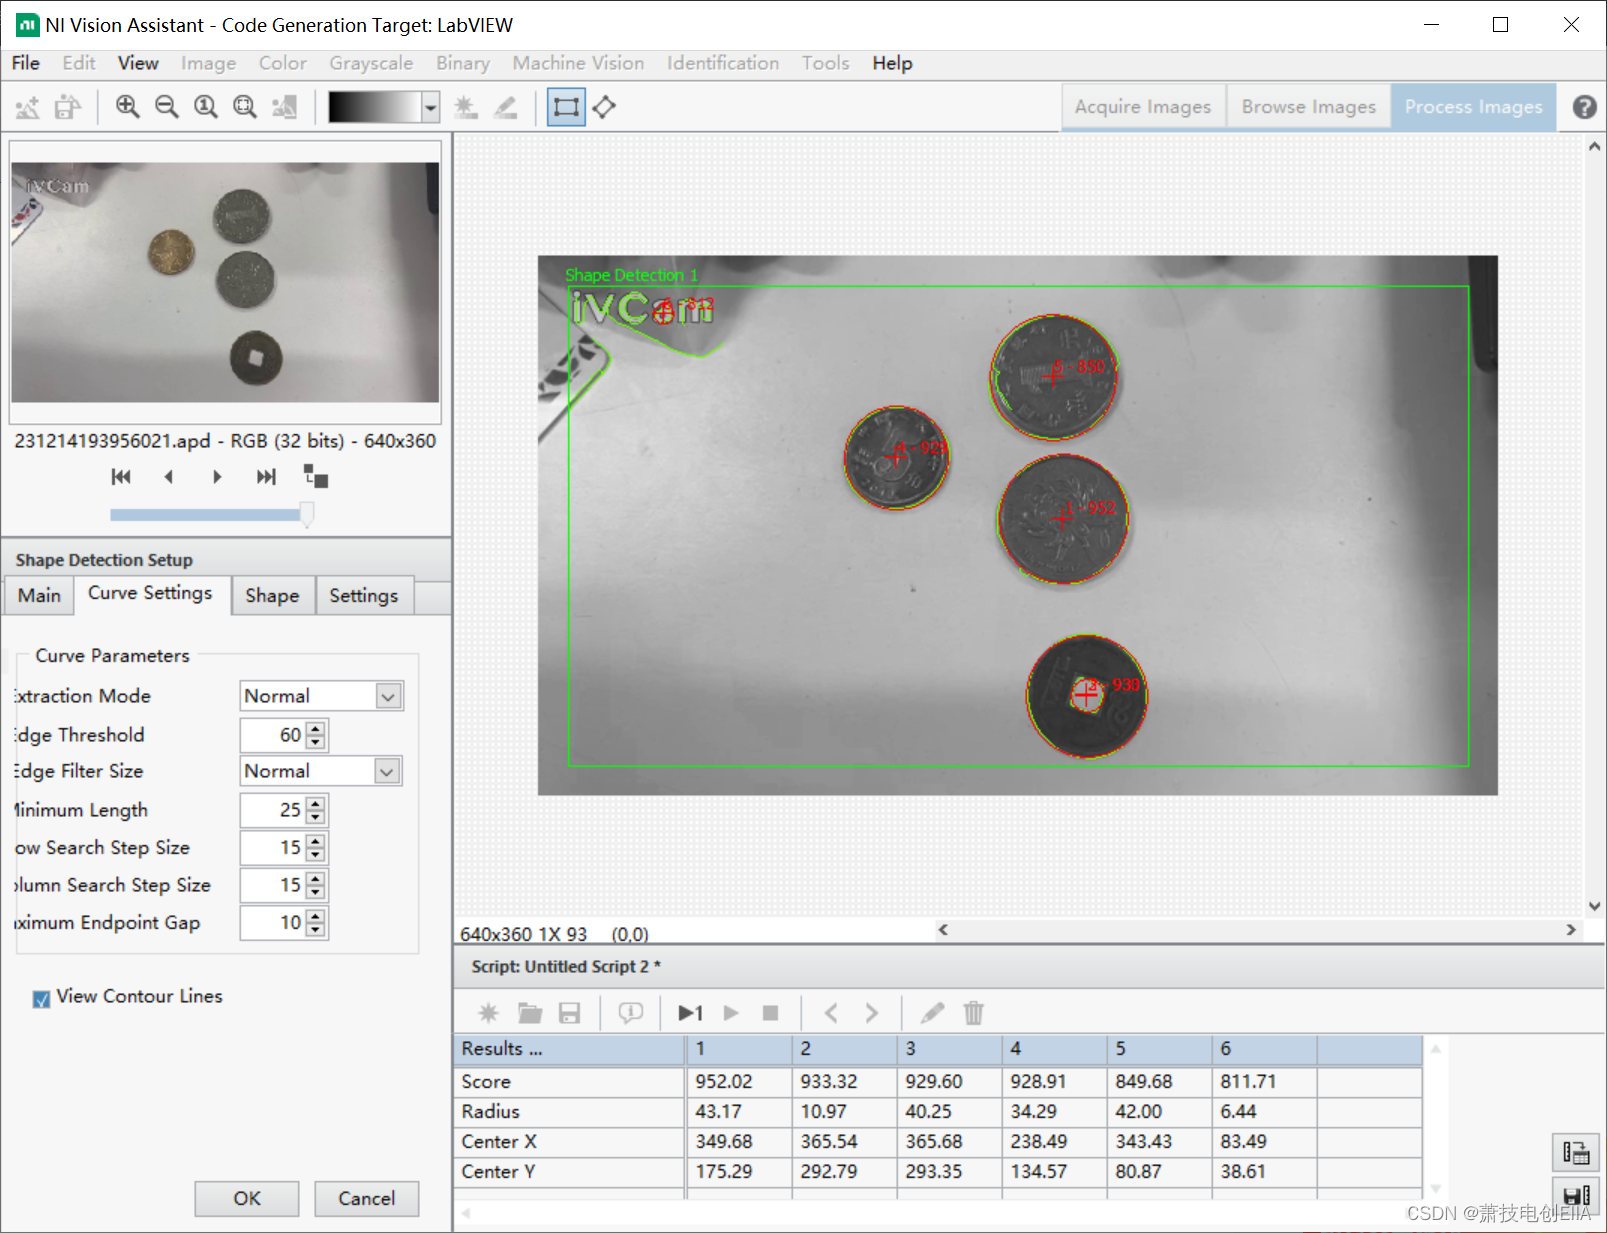The height and width of the screenshot is (1233, 1607).
Task: Click the save results floppy icon
Action: click(1576, 1195)
